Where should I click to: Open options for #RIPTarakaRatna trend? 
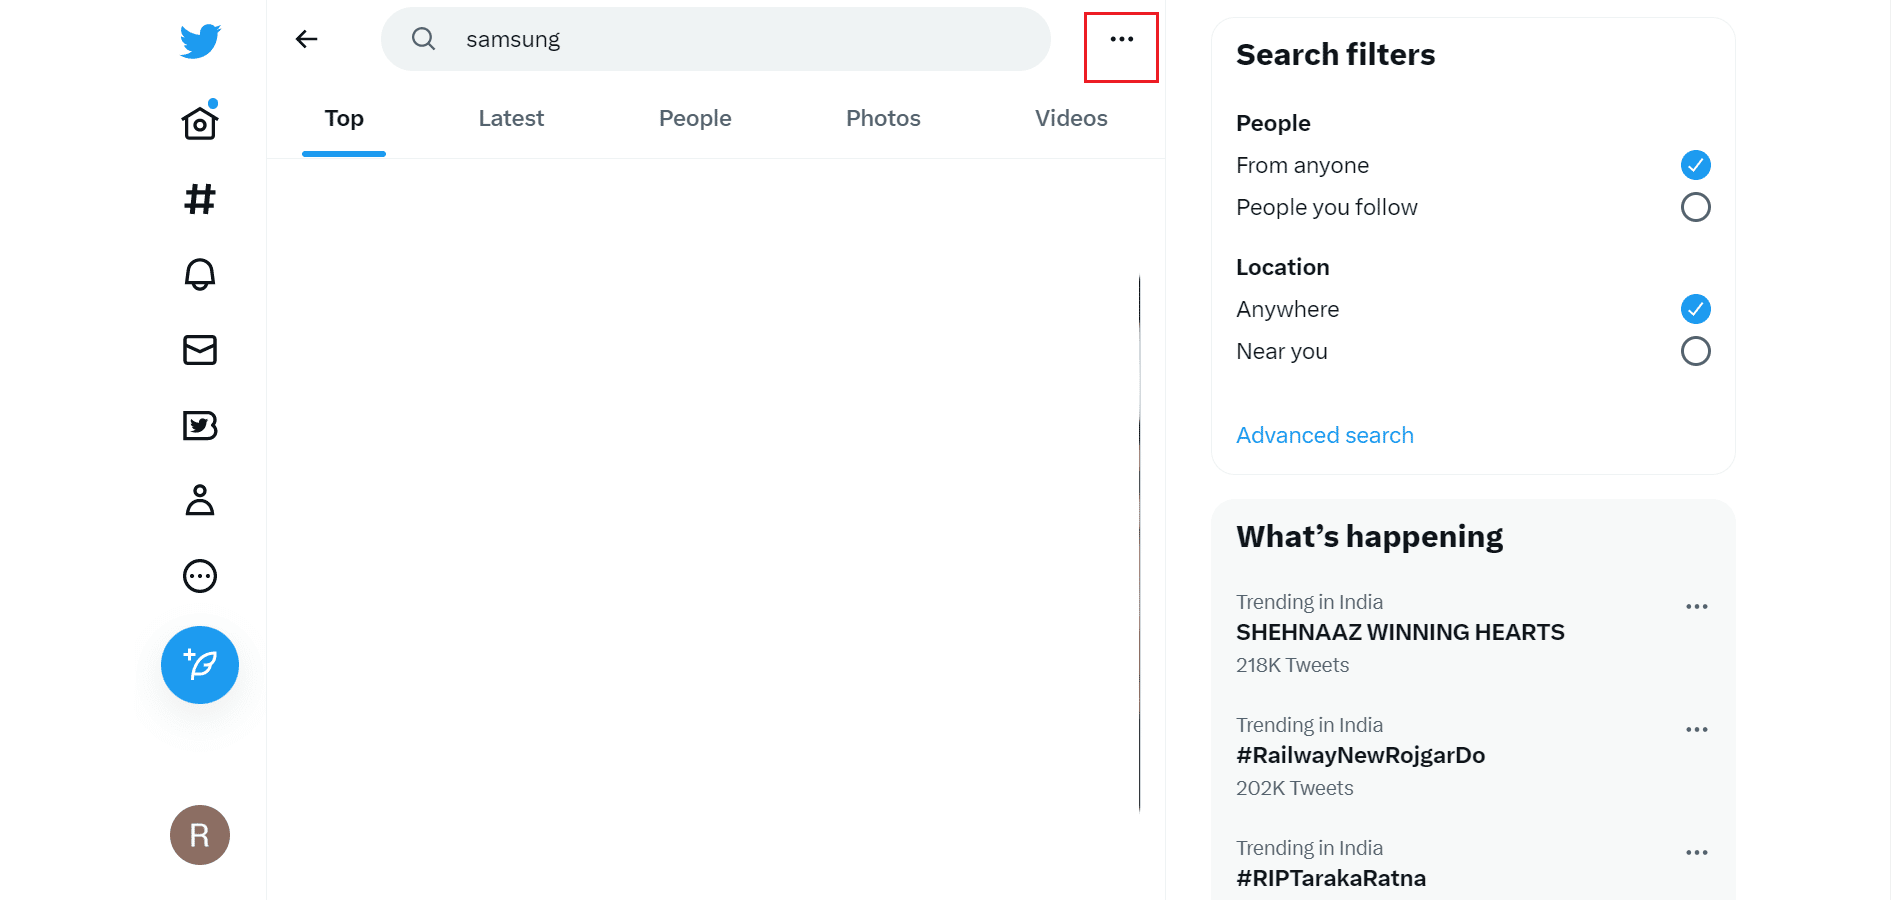(x=1697, y=853)
